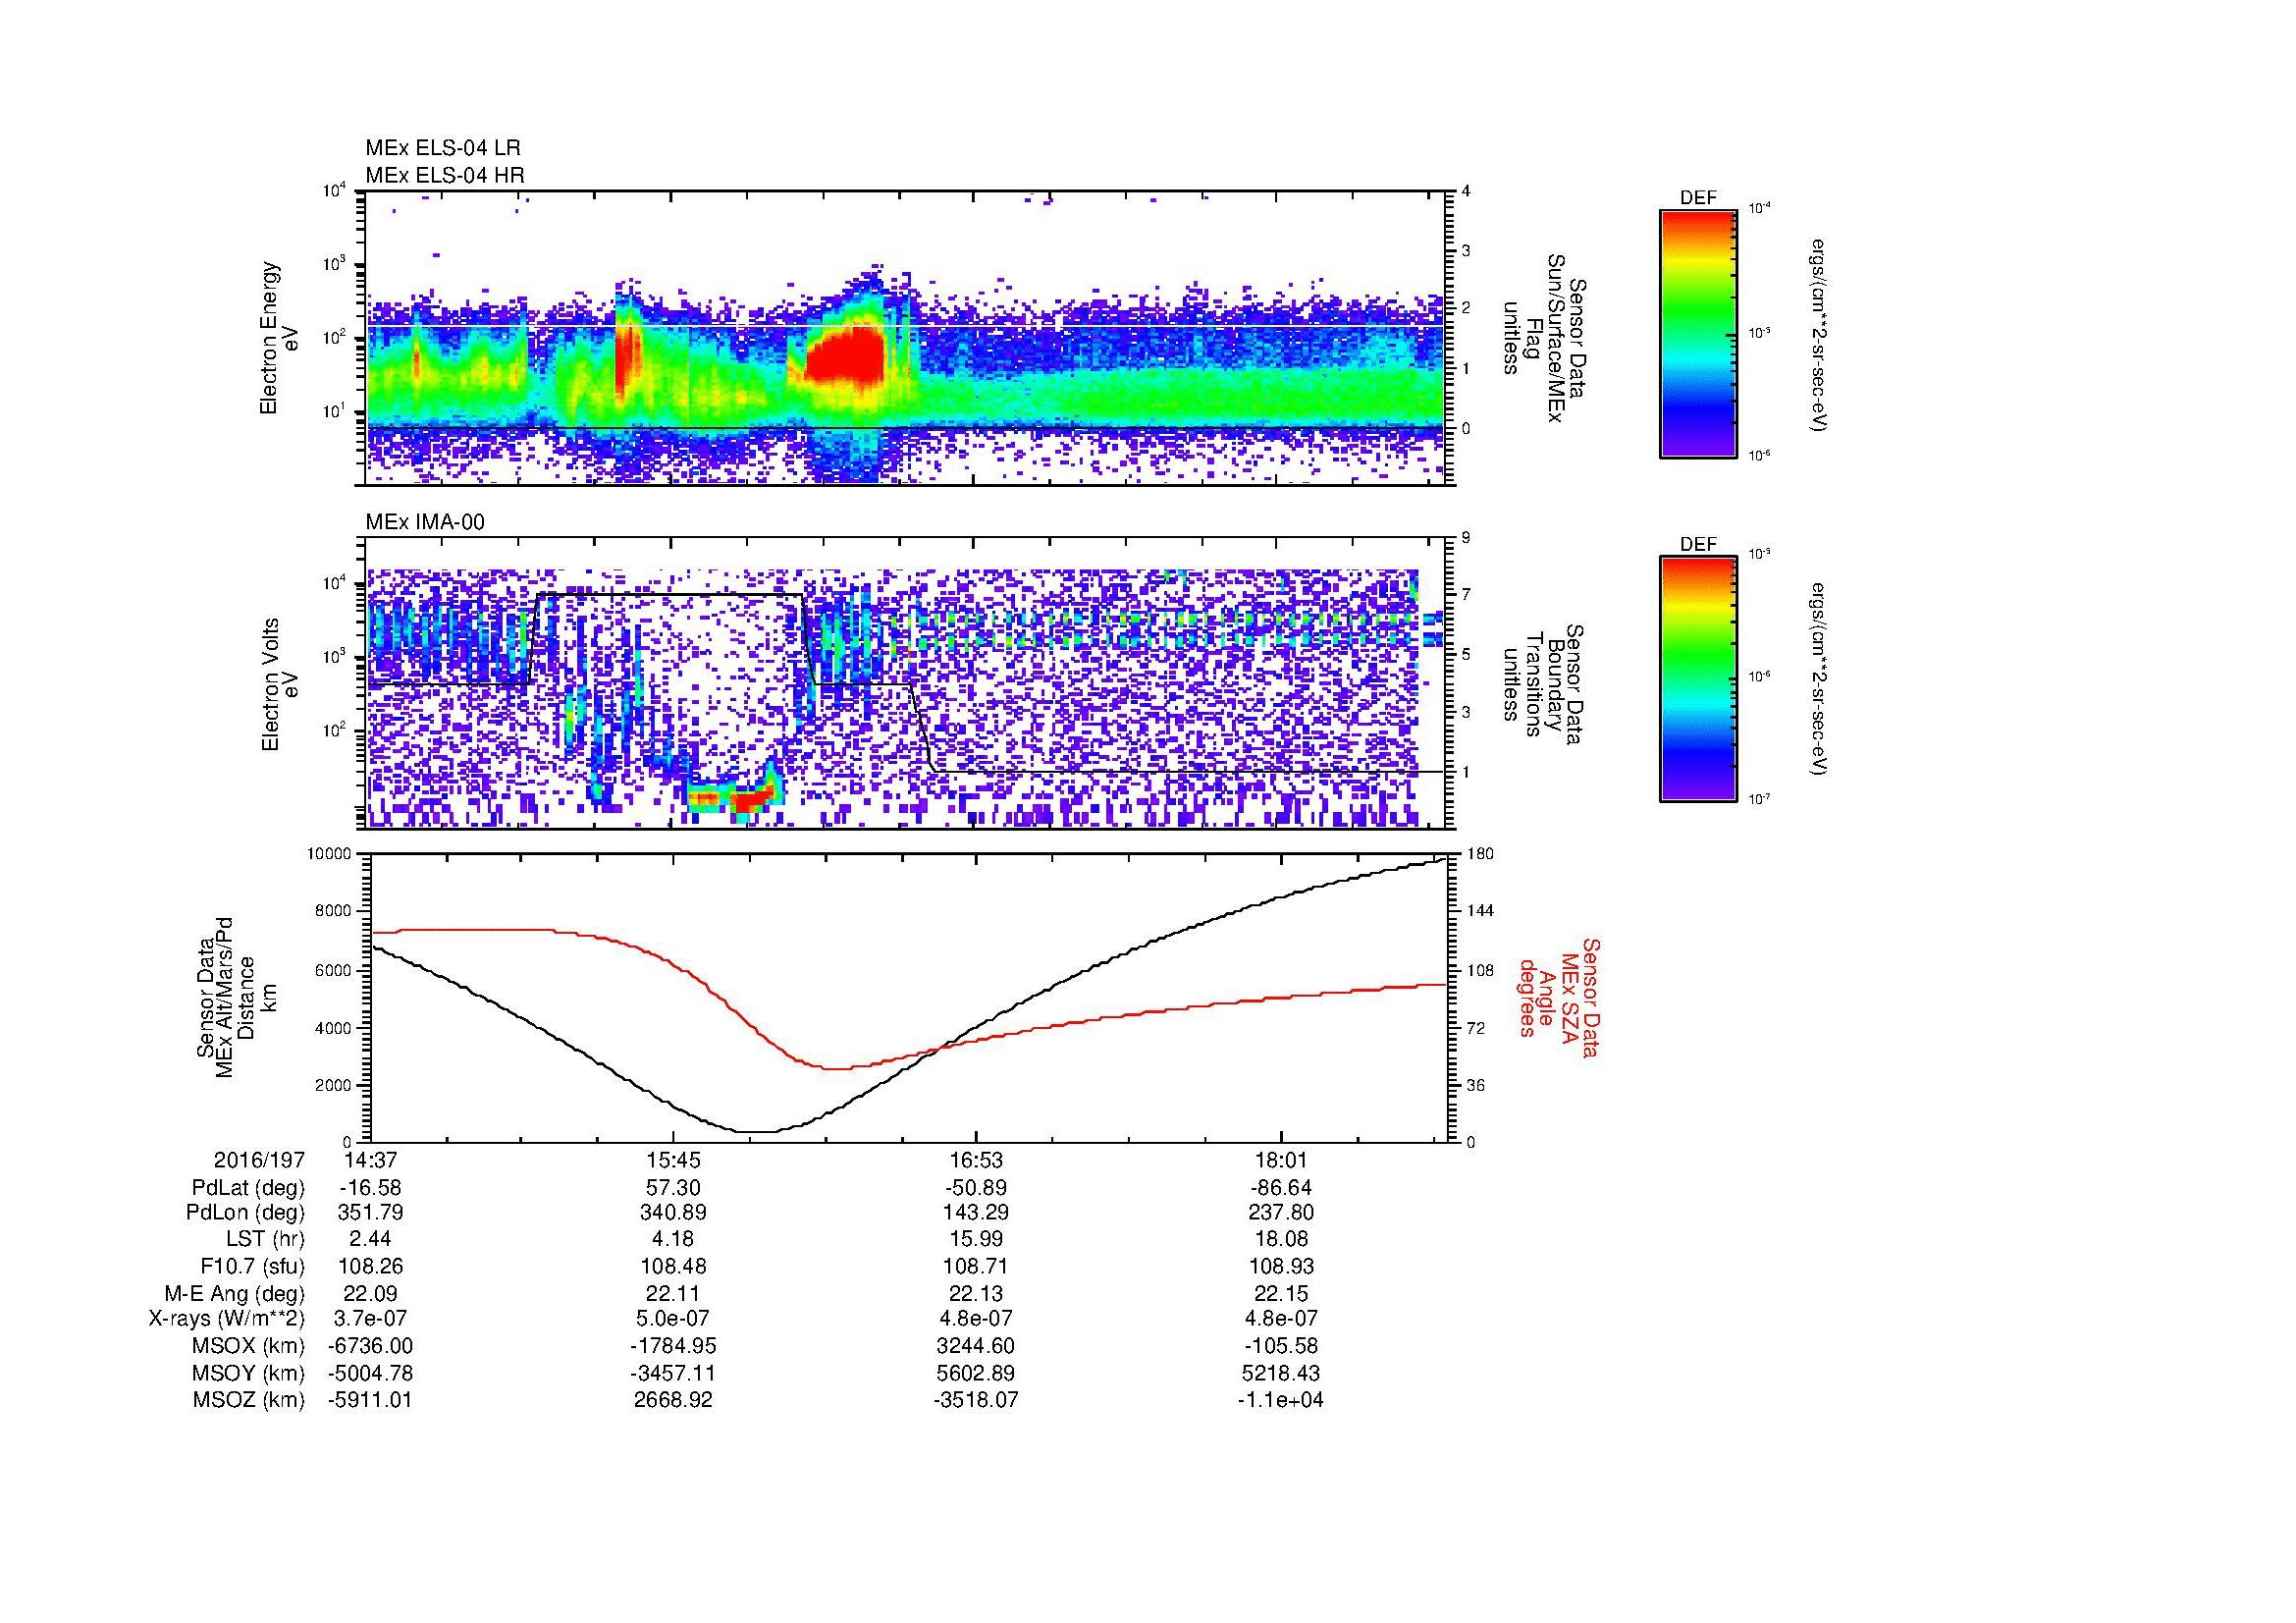Viewport: 2296px width, 1623px height.
Task: Click the MSOX value '-1784.95'
Action: (x=673, y=1346)
